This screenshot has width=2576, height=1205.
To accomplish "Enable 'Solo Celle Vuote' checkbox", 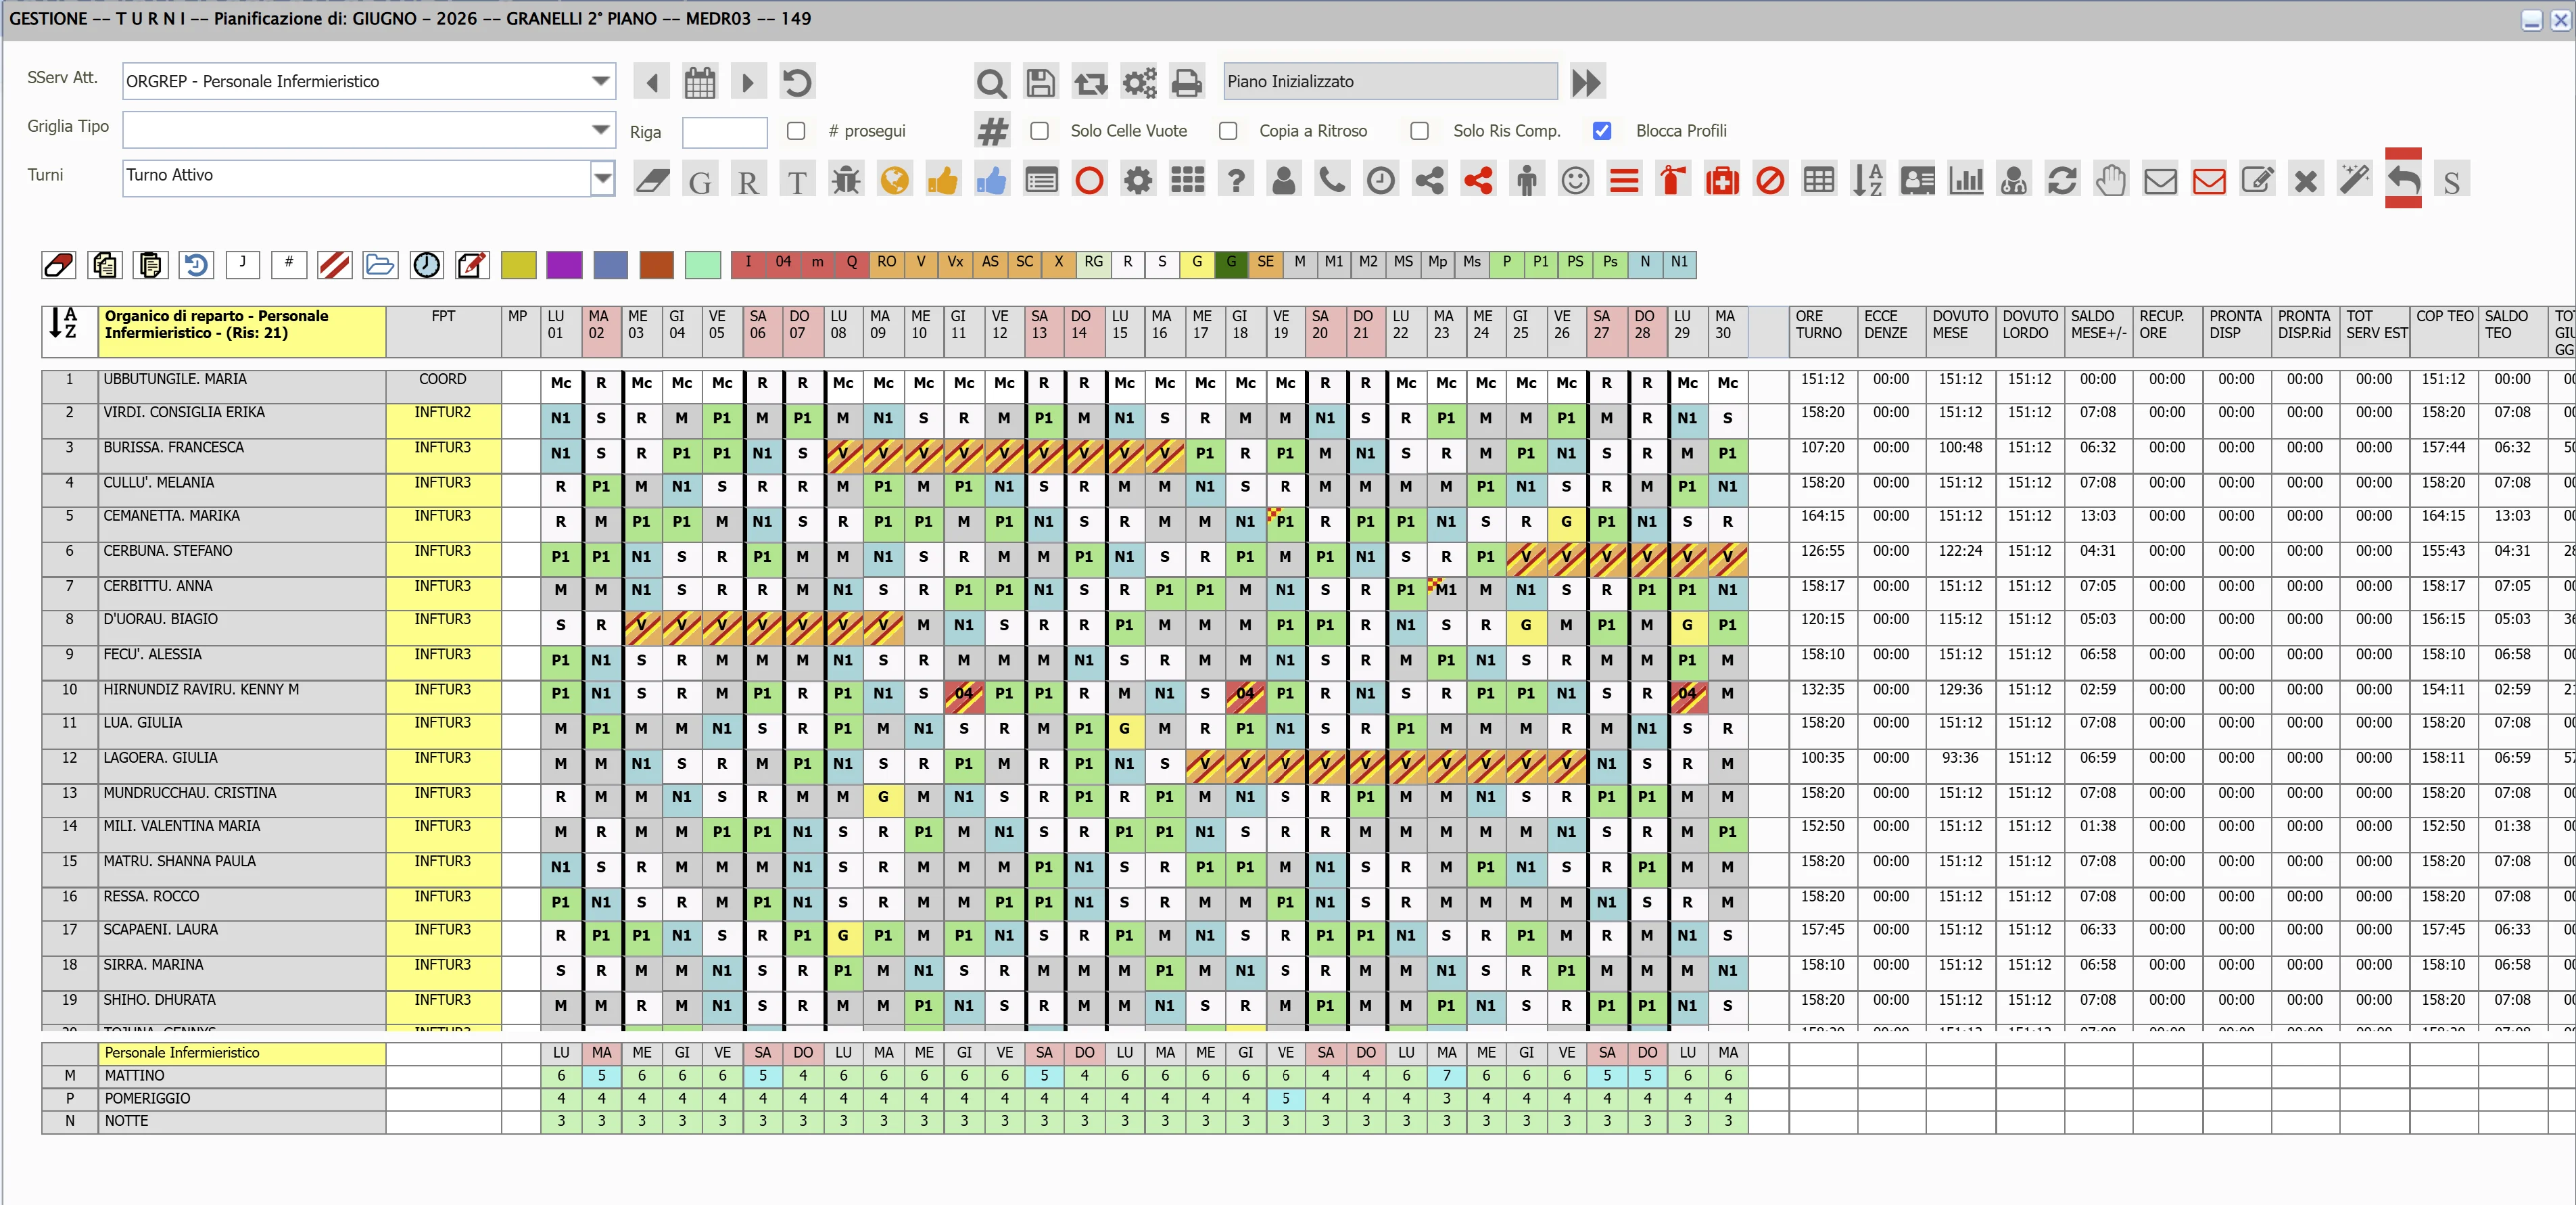I will (x=1040, y=131).
